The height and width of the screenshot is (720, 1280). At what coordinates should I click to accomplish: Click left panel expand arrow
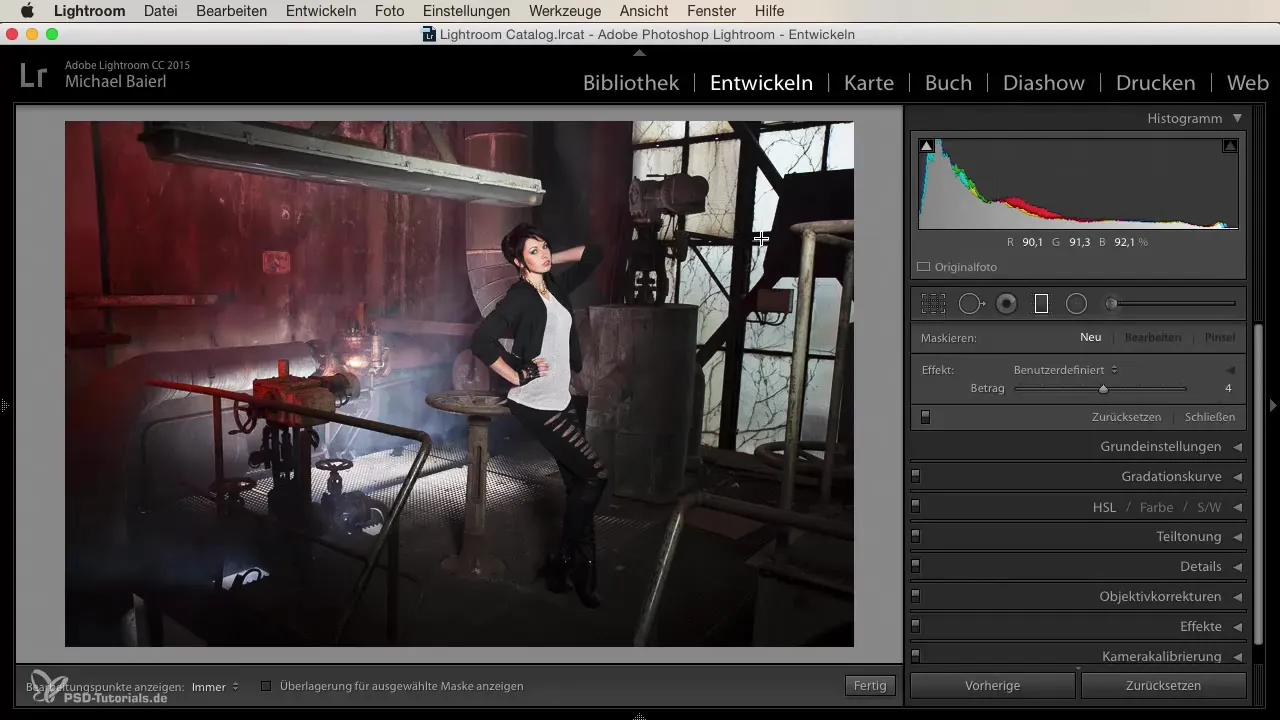point(5,405)
